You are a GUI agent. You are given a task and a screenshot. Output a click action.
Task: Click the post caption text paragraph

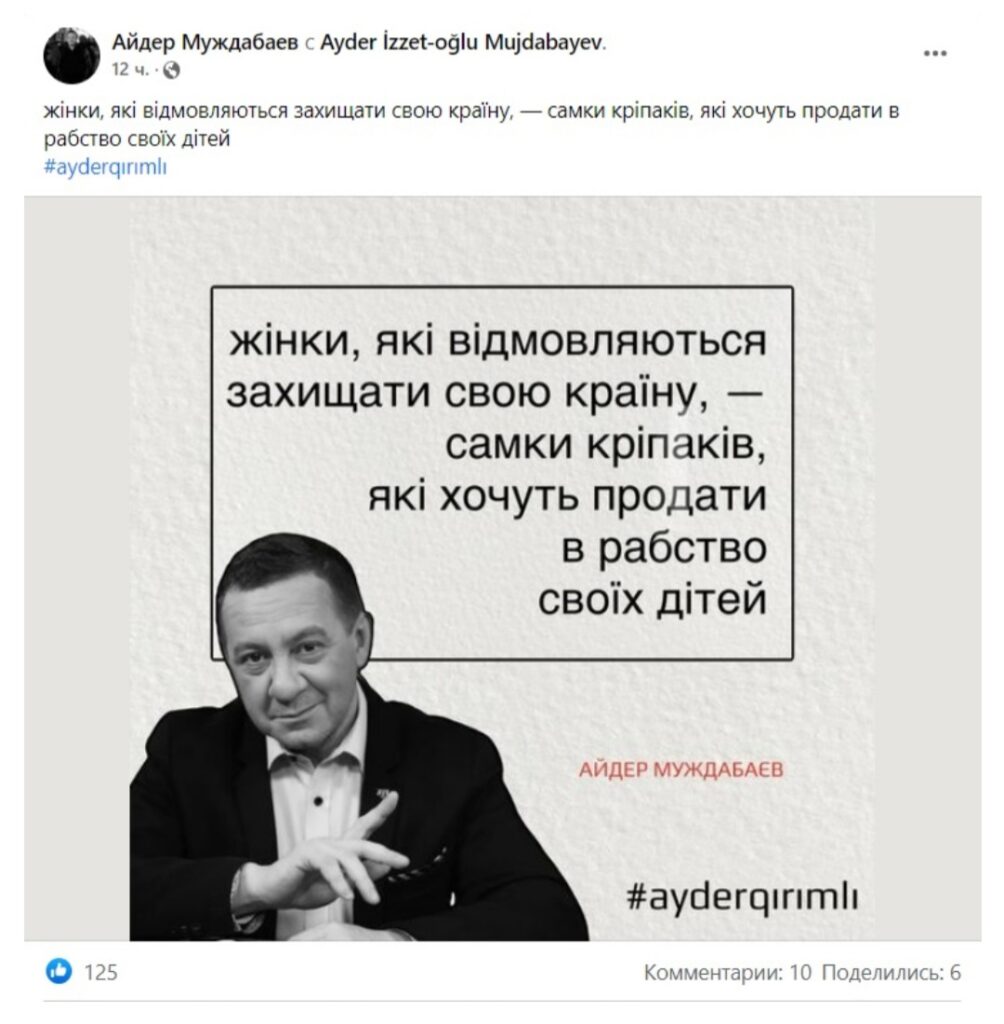(471, 125)
